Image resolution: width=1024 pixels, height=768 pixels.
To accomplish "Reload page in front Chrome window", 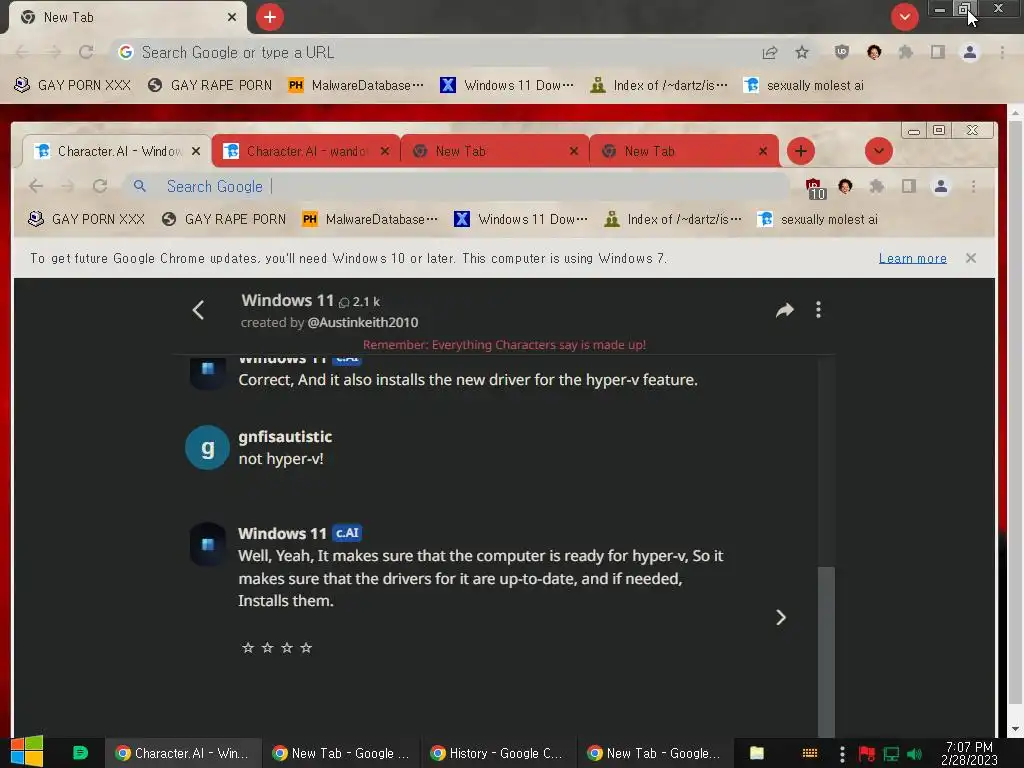I will click(100, 187).
